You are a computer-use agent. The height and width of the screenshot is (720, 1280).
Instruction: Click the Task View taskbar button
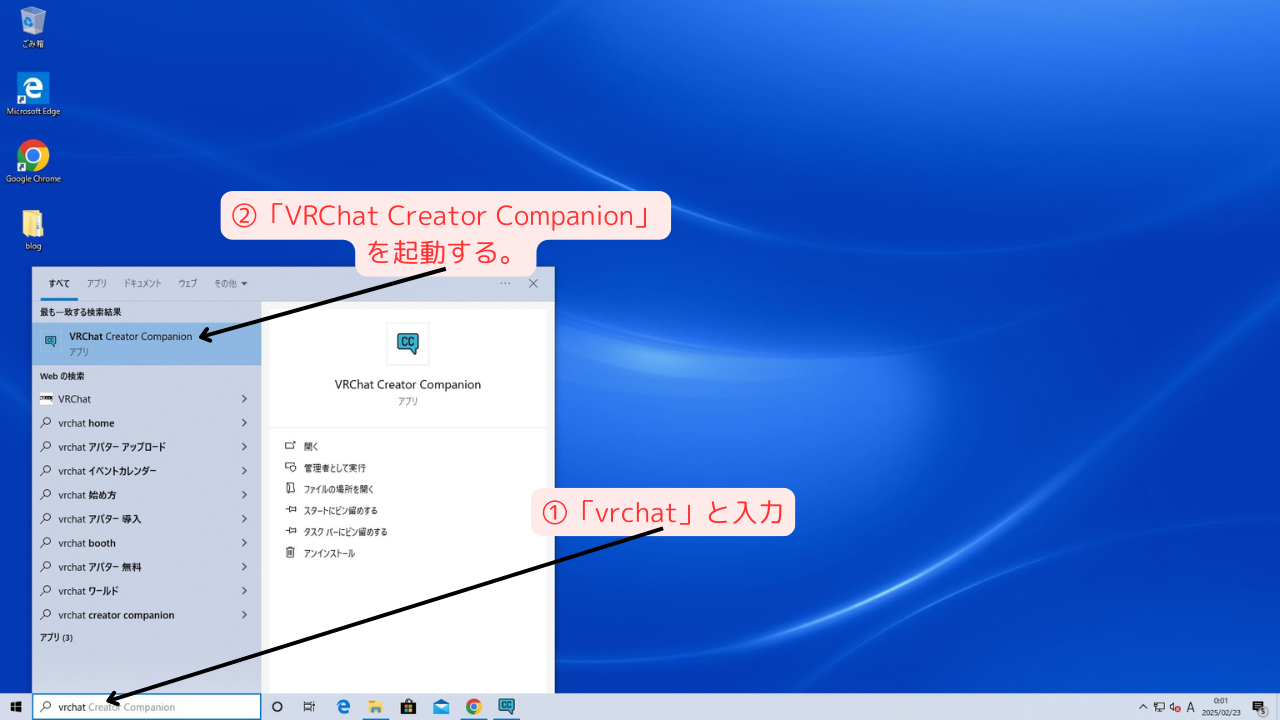point(310,706)
